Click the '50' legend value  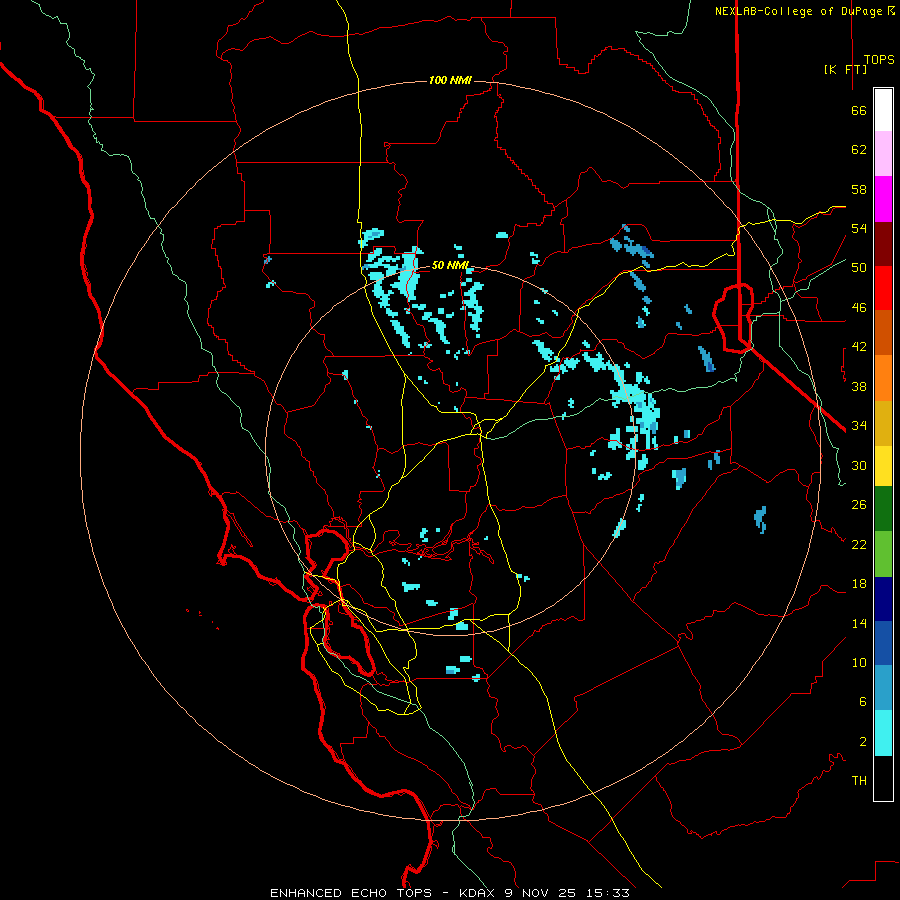859,268
